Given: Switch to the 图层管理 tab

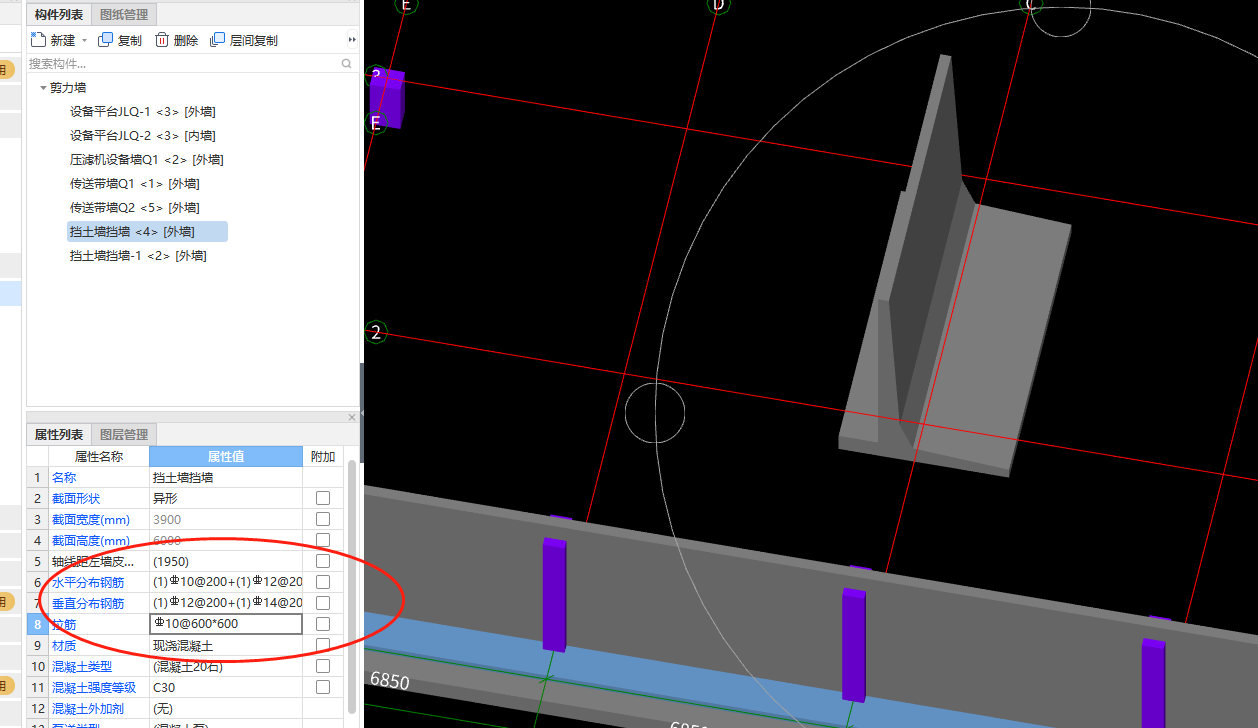Looking at the screenshot, I should pos(124,434).
